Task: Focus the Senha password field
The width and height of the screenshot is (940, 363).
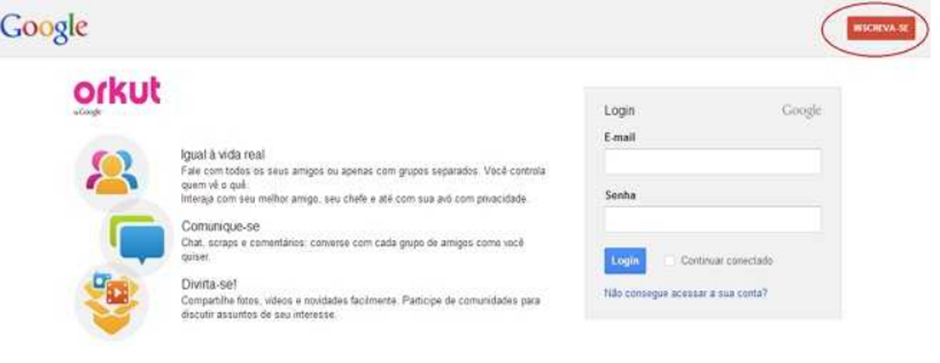Action: pyautogui.click(x=713, y=219)
